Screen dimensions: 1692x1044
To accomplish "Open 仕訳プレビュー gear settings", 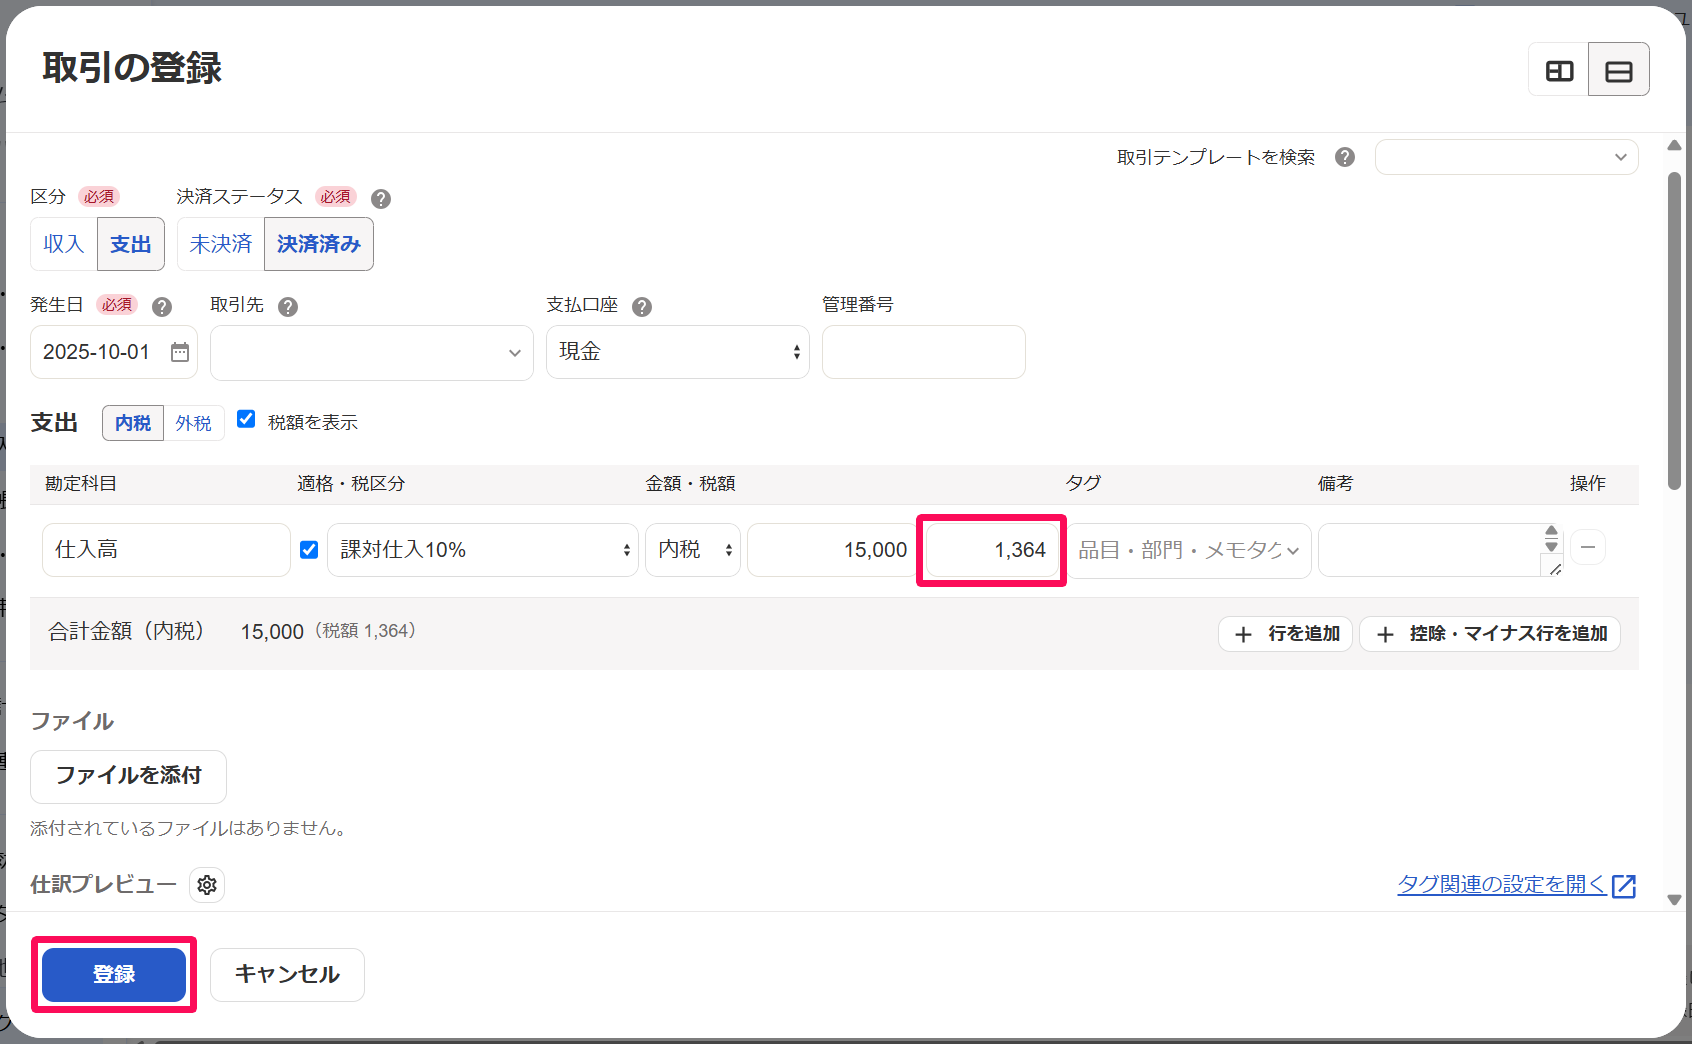I will 207,885.
